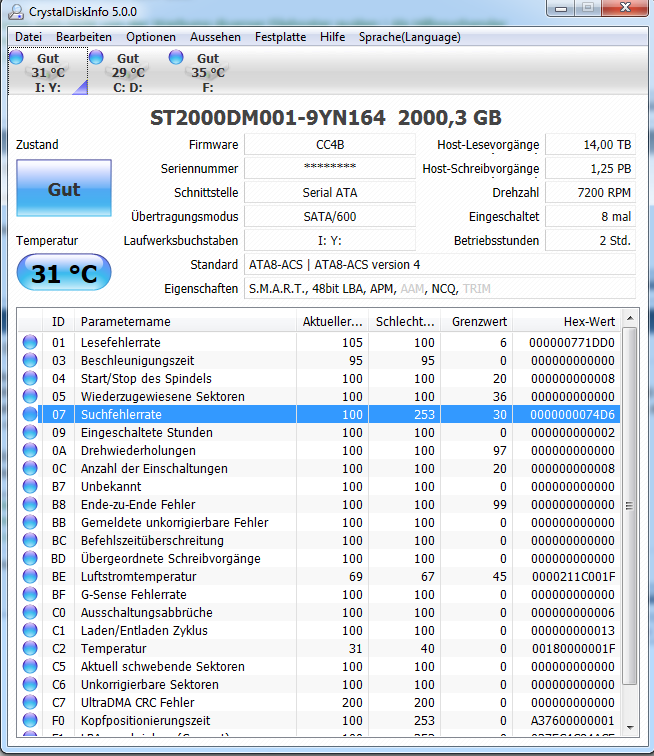
Task: Click the status orb for Anzahl der Einschaltungen
Action: [x=30, y=468]
